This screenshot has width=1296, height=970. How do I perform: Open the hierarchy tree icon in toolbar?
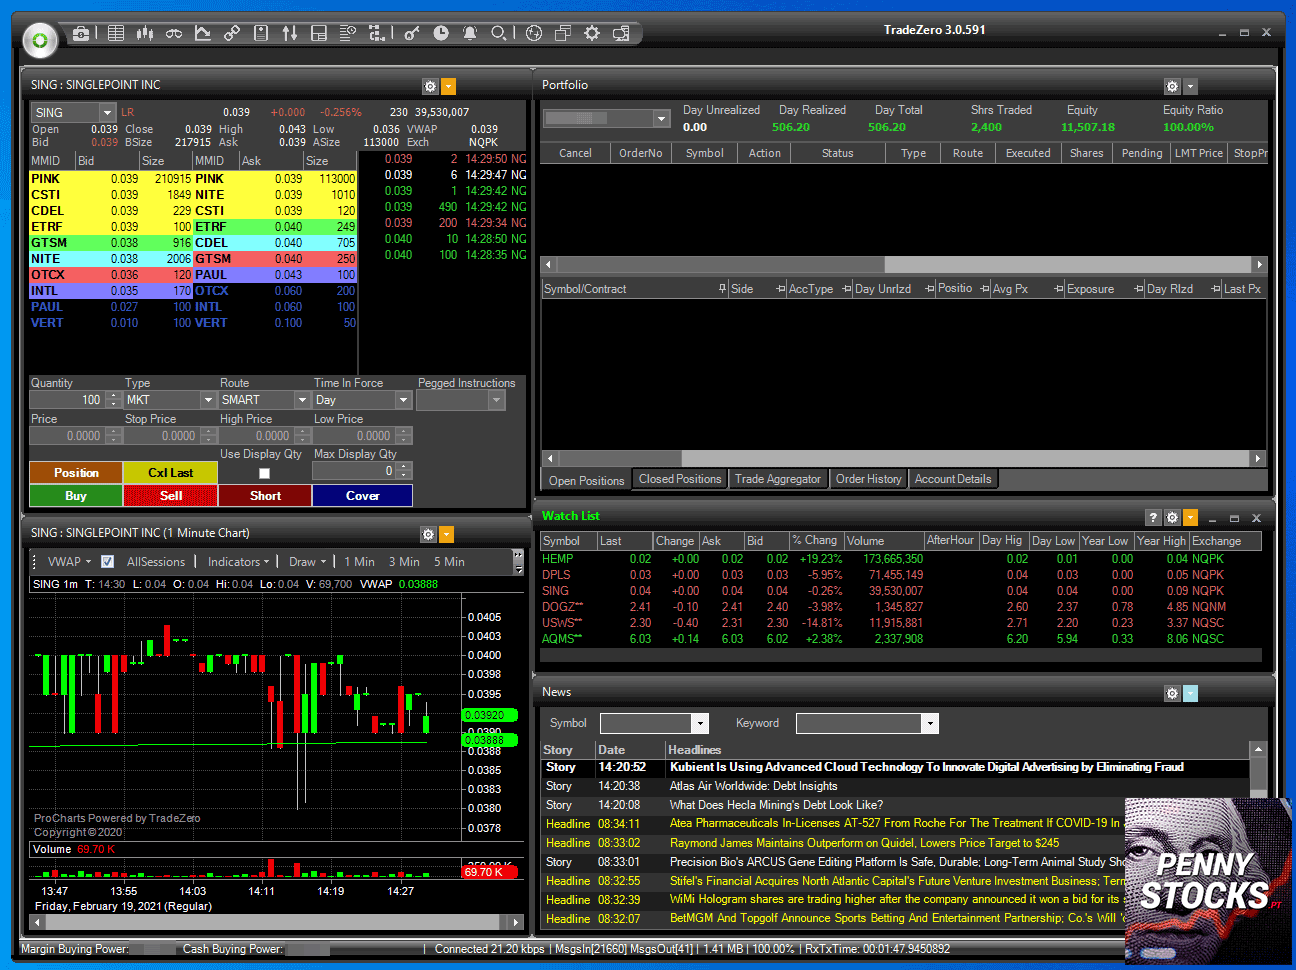[377, 33]
